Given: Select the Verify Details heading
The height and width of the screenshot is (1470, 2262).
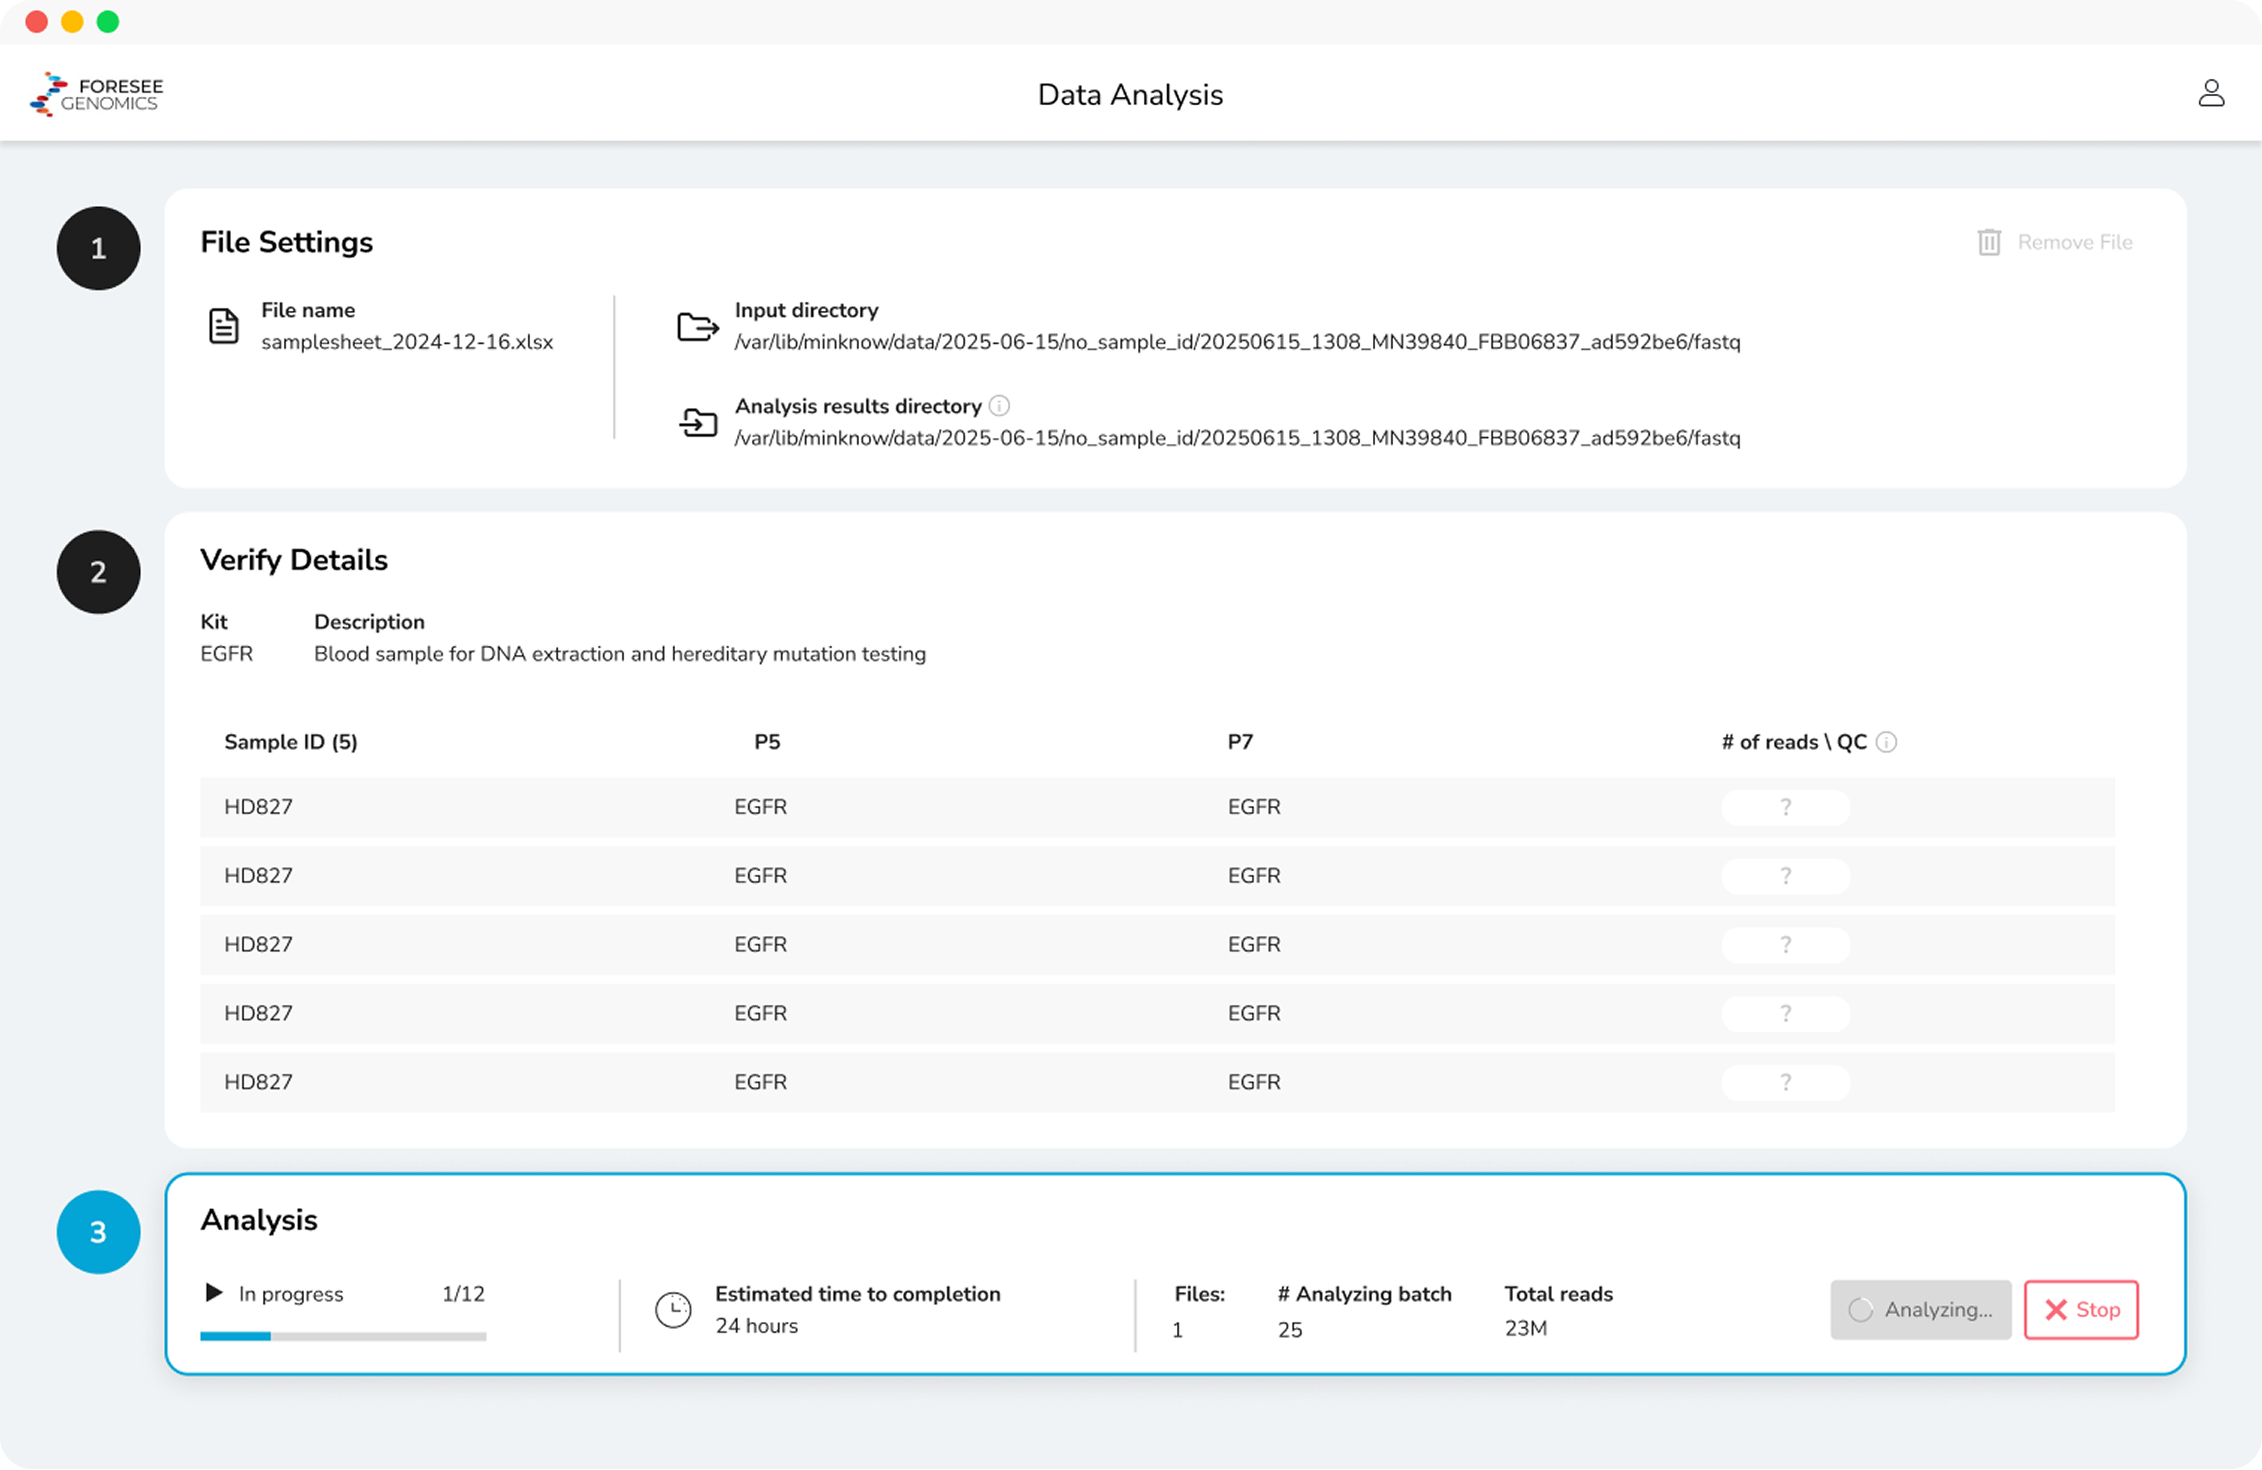Looking at the screenshot, I should [x=294, y=560].
